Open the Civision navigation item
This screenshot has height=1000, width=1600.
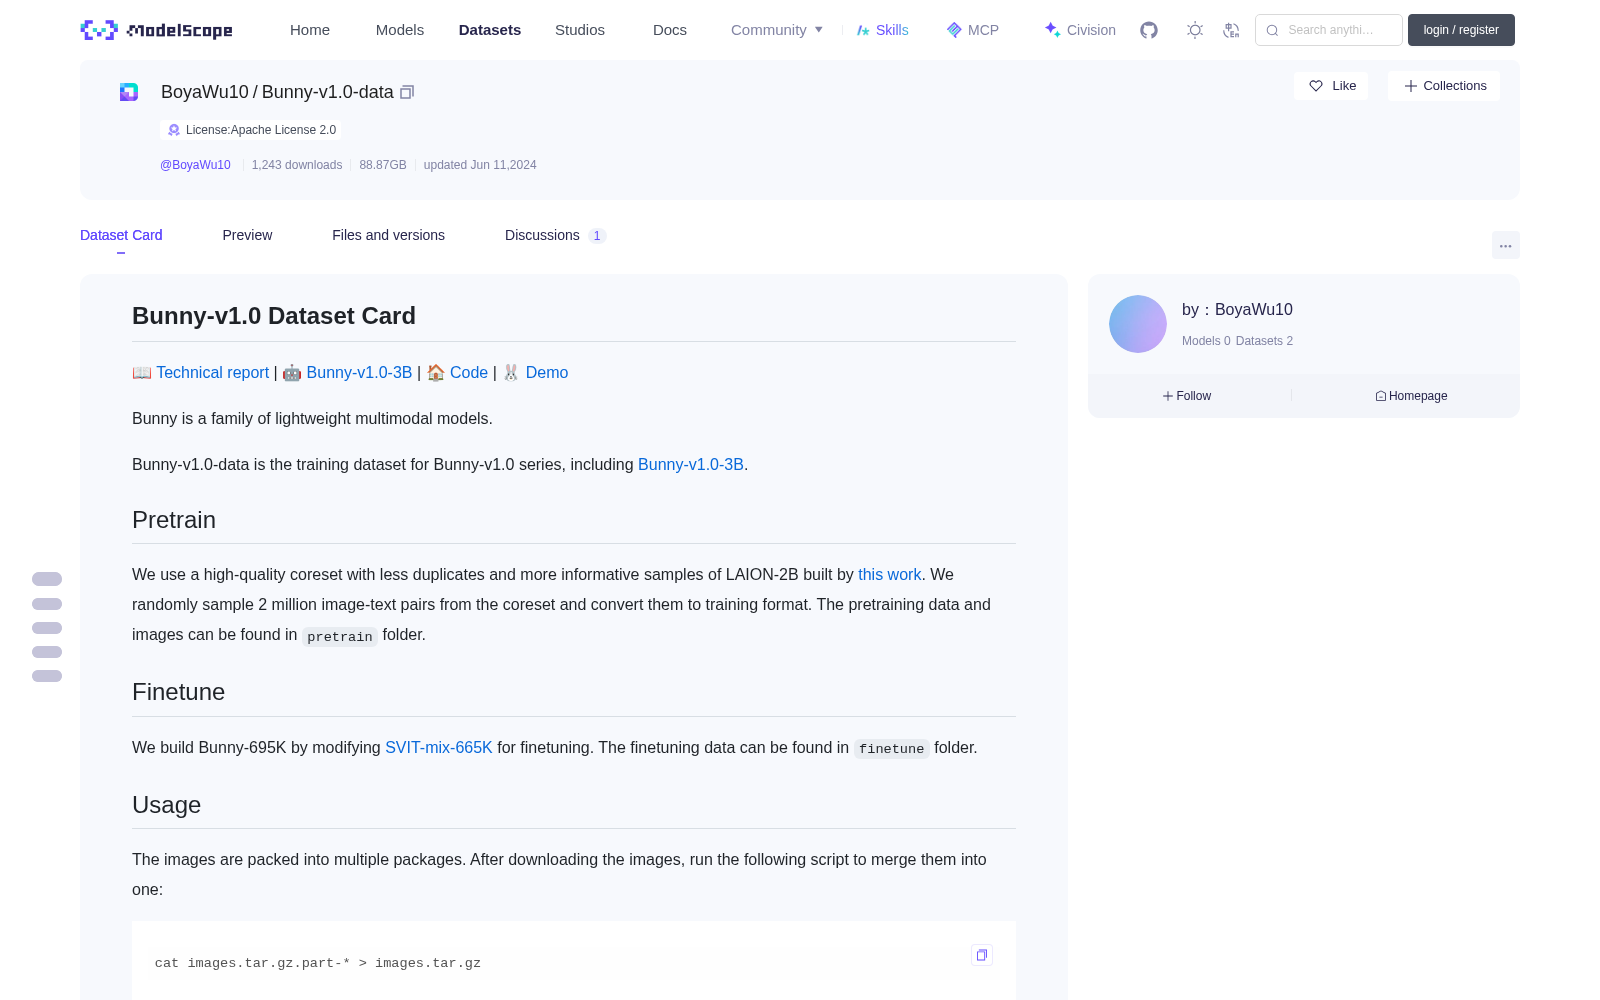pos(1080,30)
